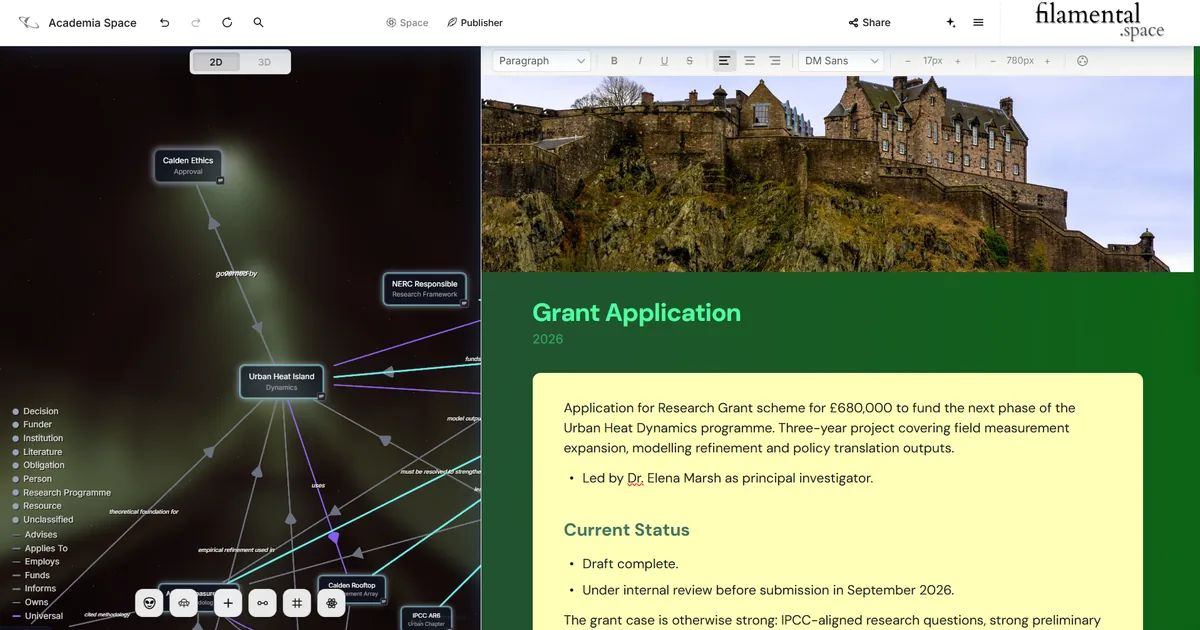Select the Urban Heat Island Dynamics node
The height and width of the screenshot is (630, 1200).
pos(282,381)
